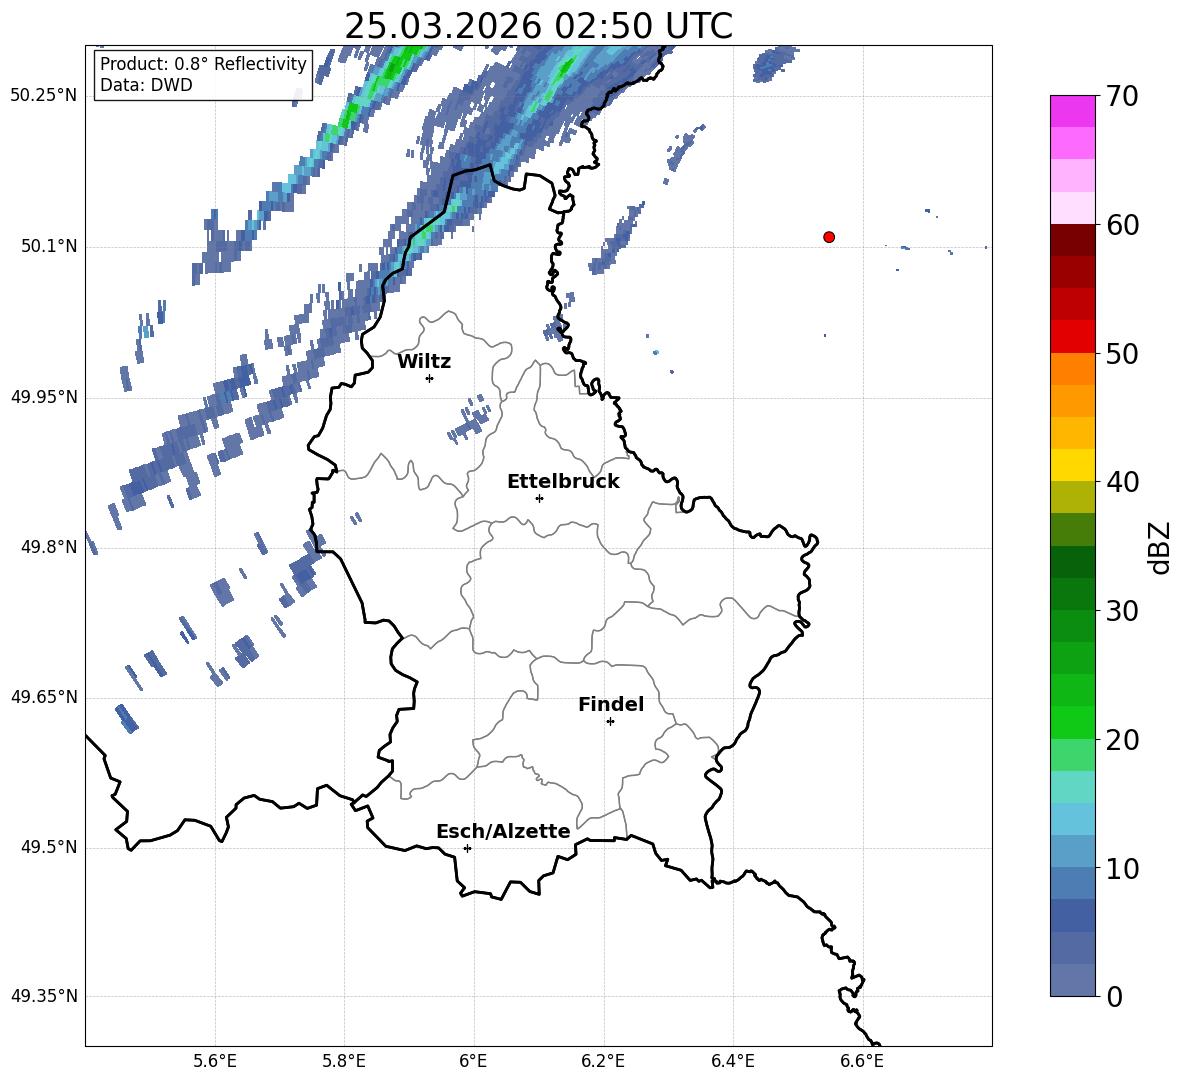The image size is (1184, 1081).
Task: Click the red dot station marker
Action: click(829, 237)
